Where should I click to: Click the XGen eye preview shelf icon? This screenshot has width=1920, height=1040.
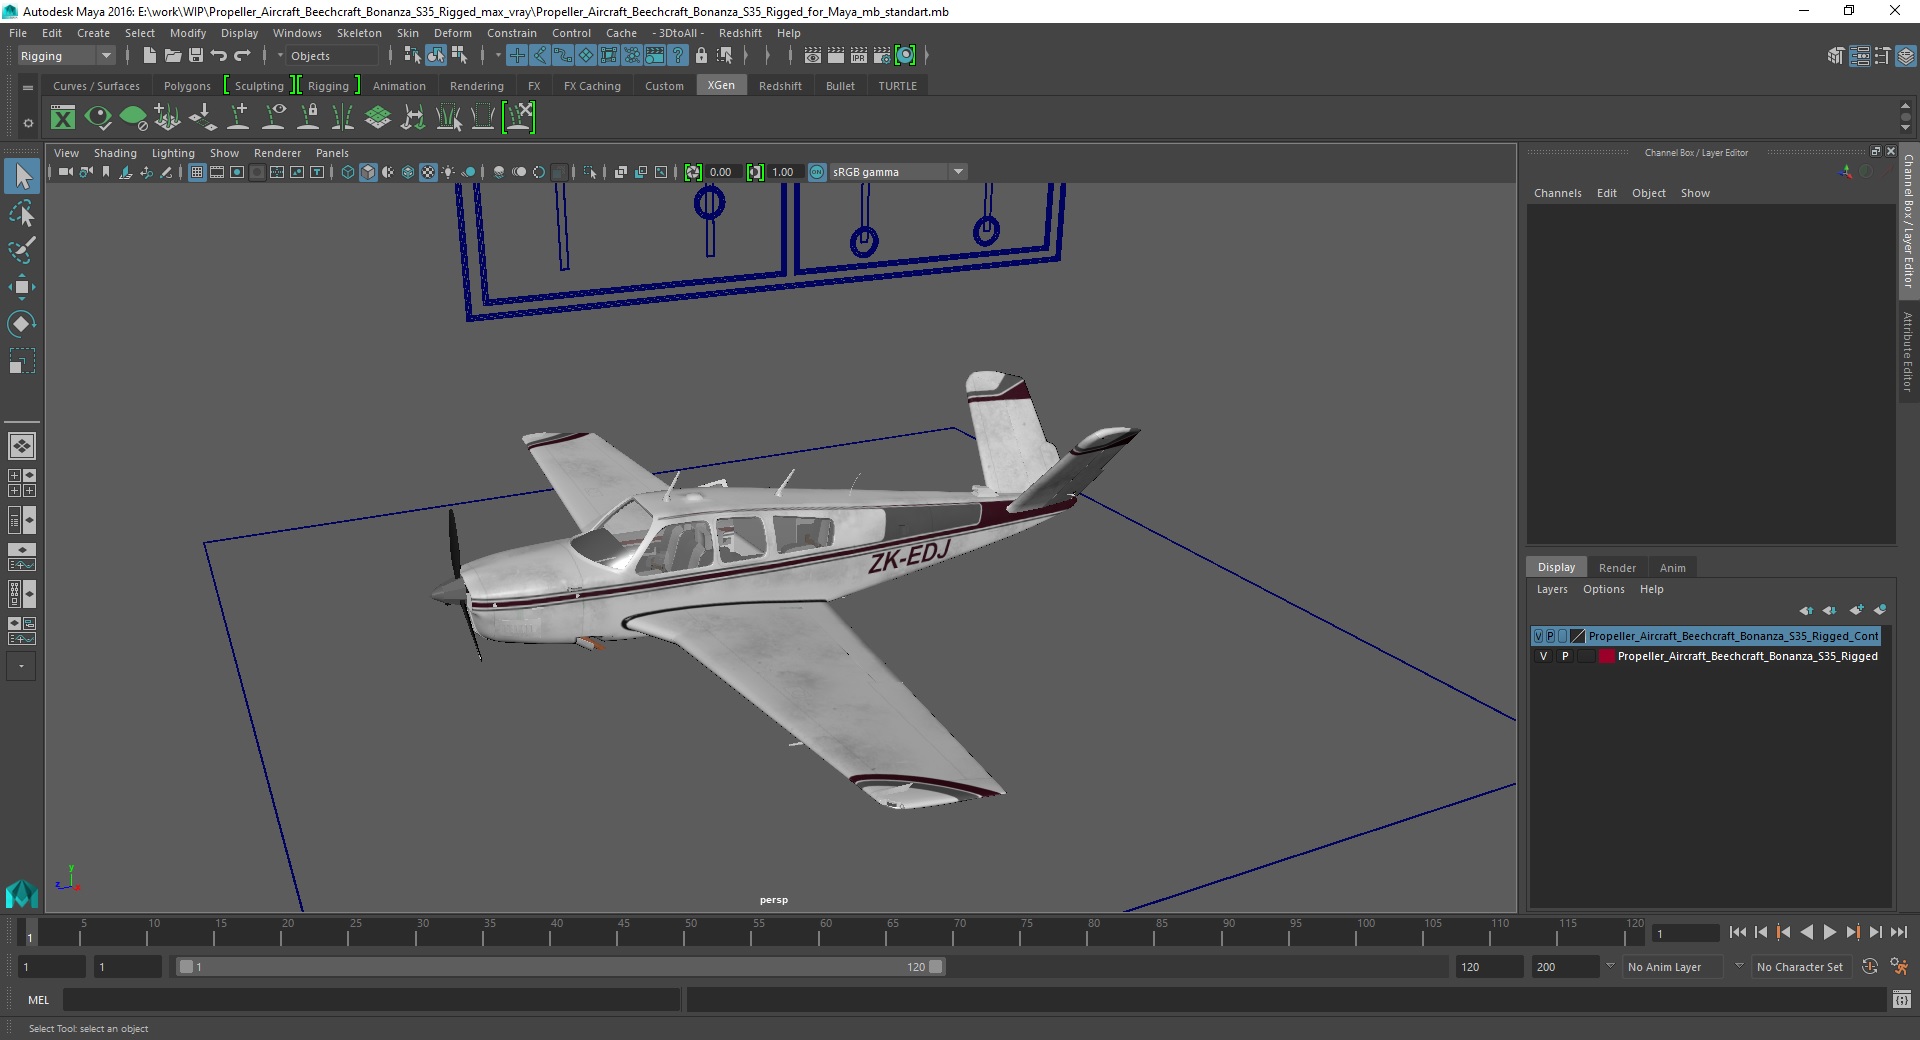[98, 118]
